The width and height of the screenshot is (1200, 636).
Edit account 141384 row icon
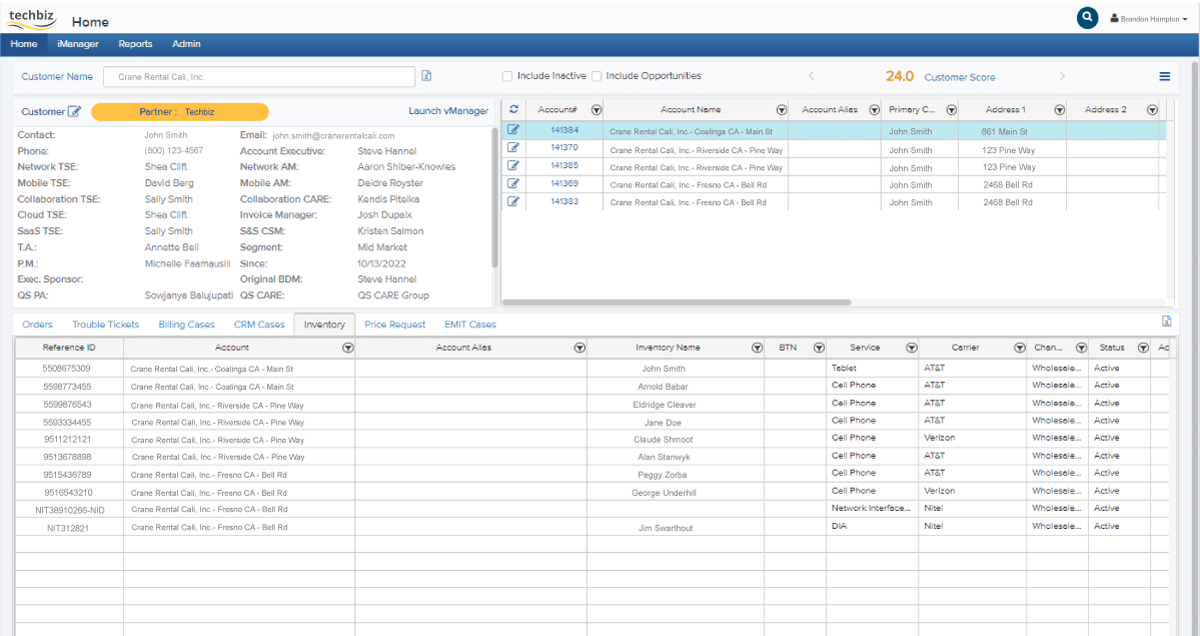click(x=514, y=130)
